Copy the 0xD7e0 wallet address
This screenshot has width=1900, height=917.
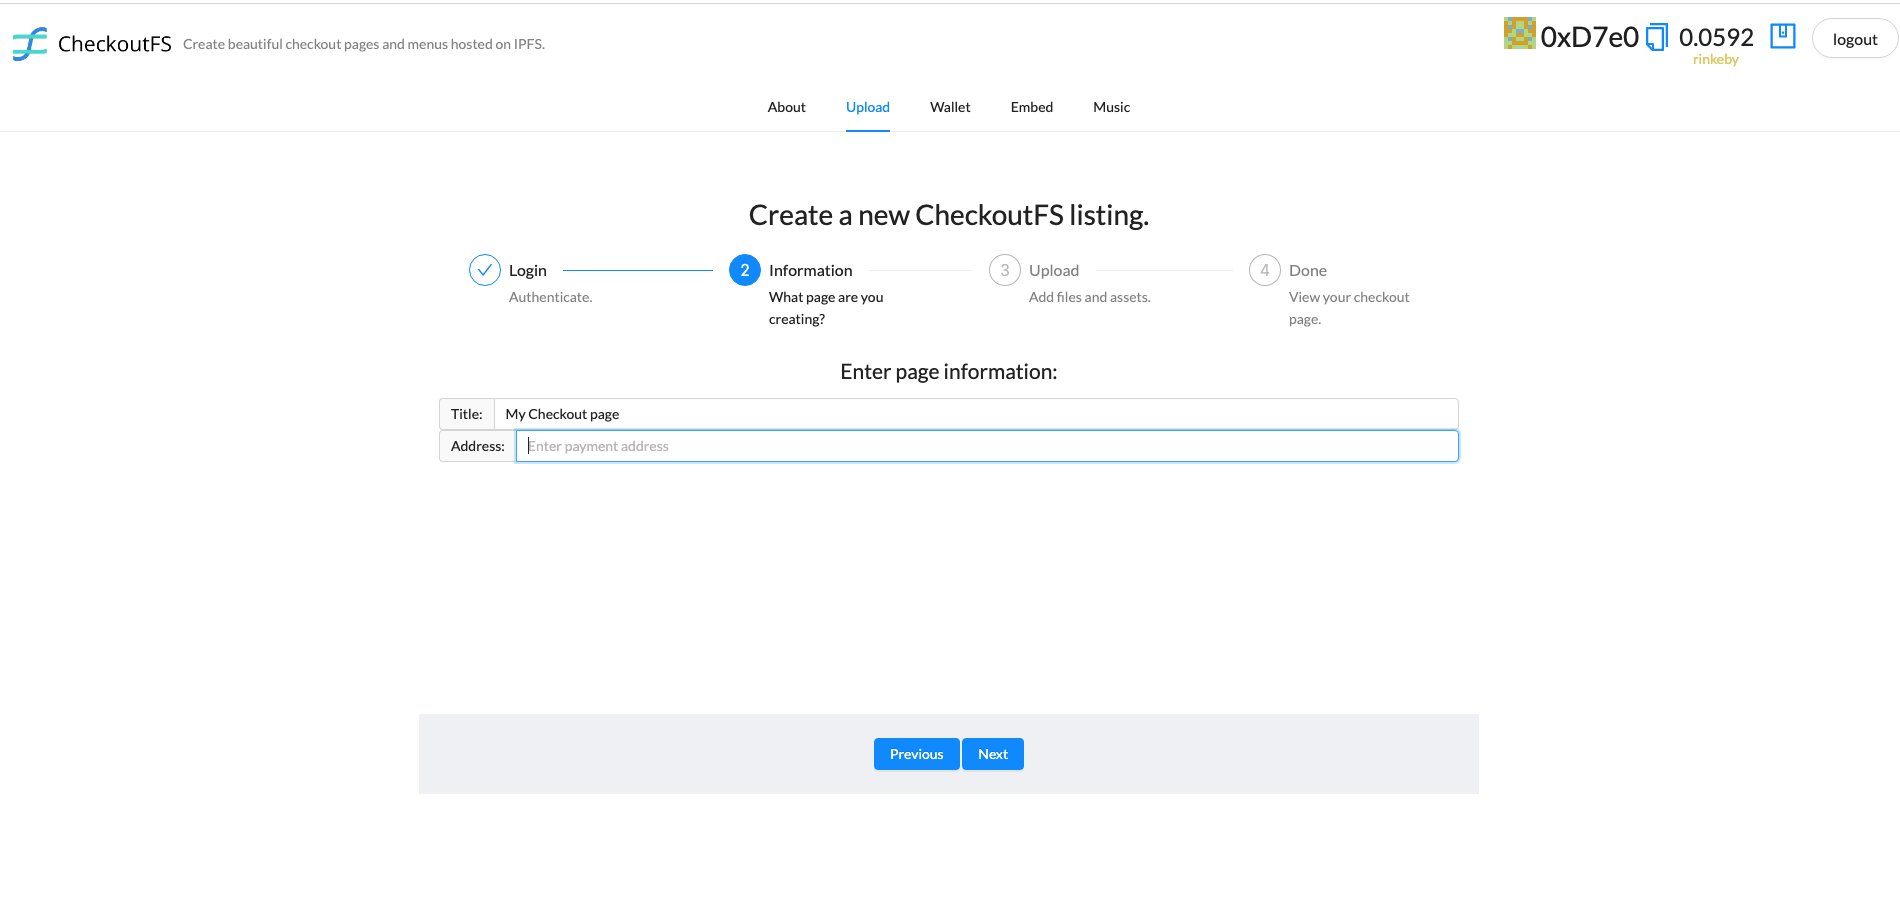[1657, 37]
